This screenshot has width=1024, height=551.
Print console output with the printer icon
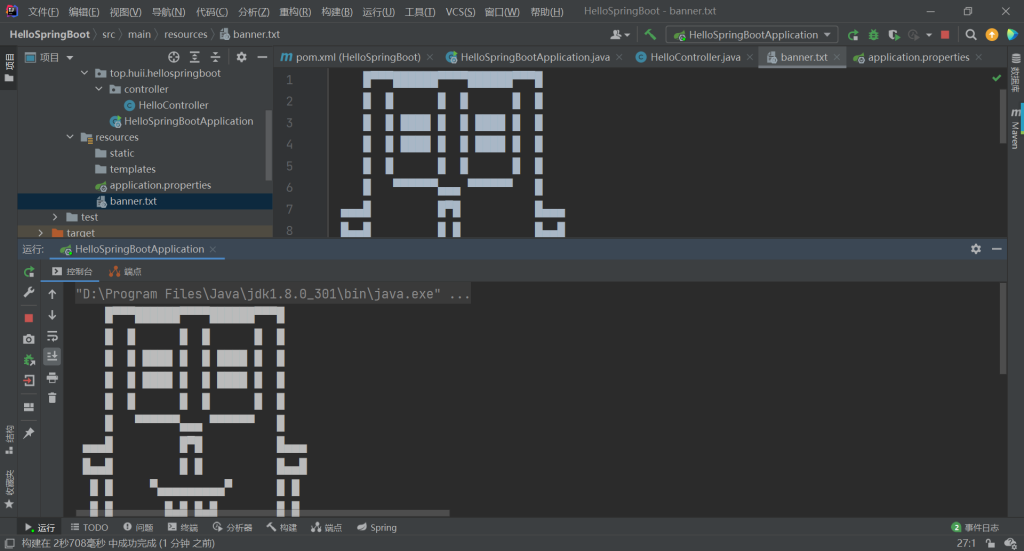point(52,377)
